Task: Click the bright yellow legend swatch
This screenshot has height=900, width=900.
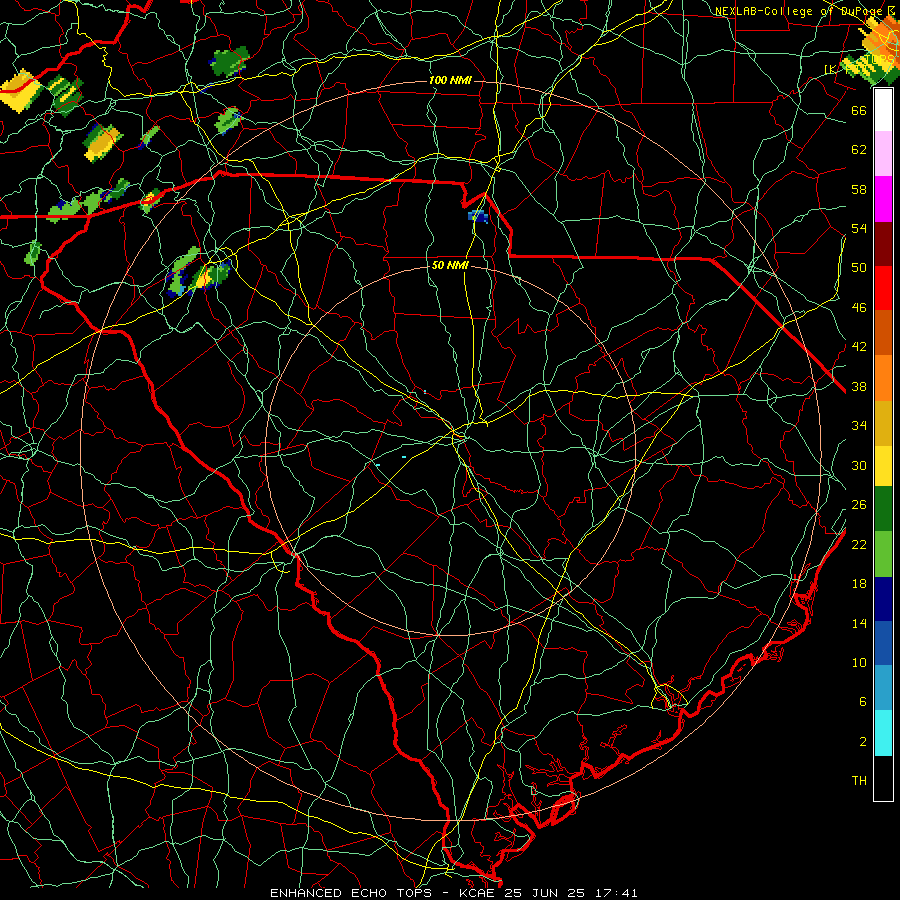Action: click(883, 466)
